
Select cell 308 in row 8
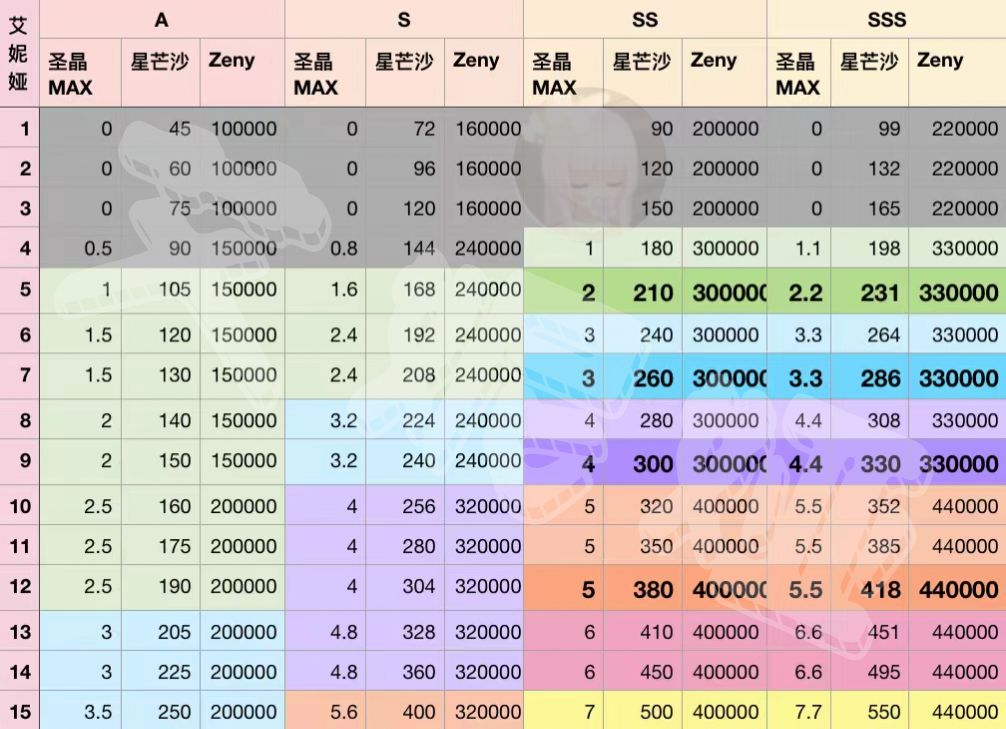[869, 420]
